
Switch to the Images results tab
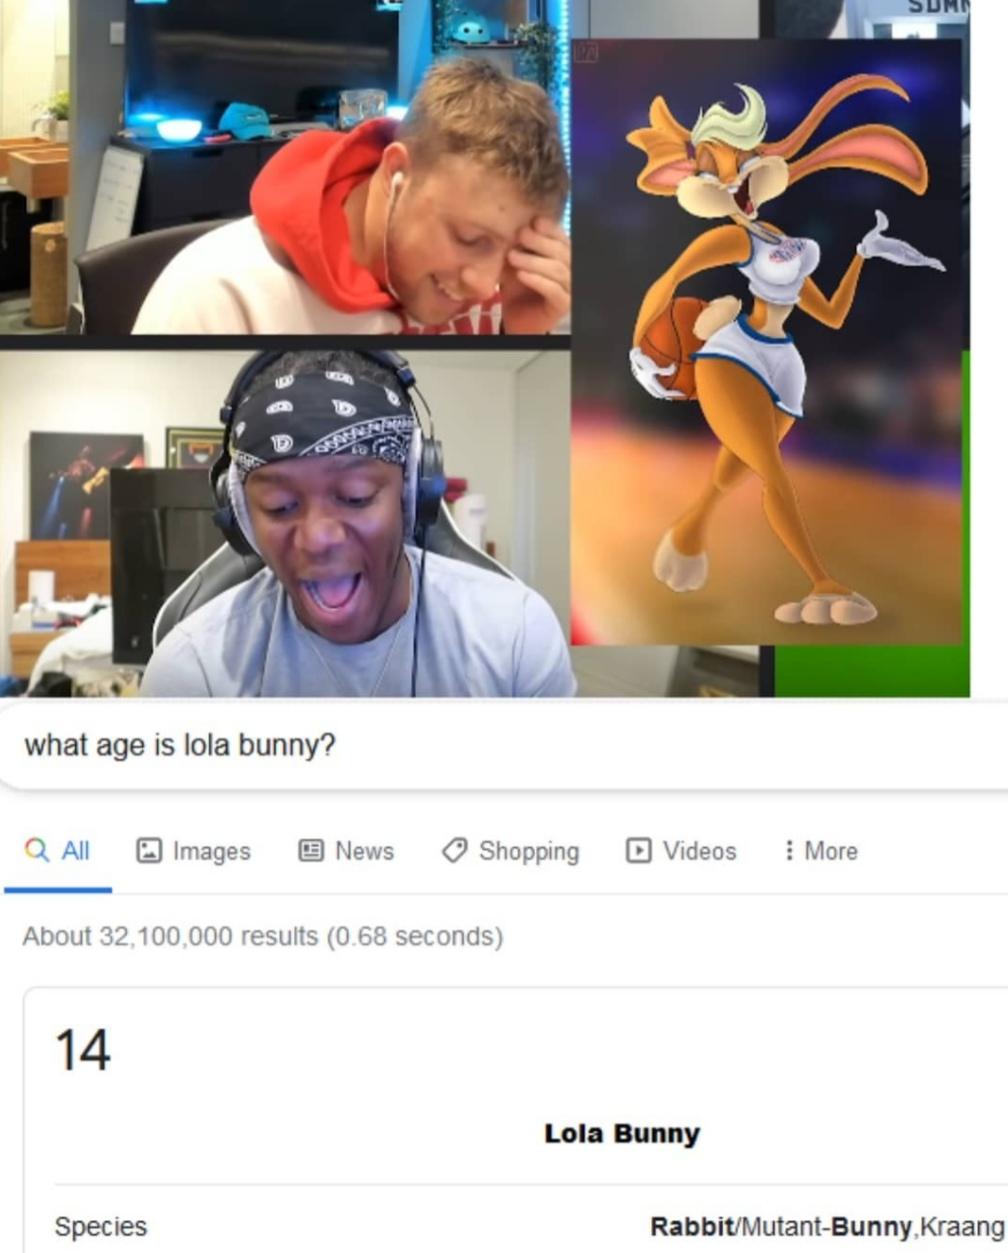click(x=193, y=850)
